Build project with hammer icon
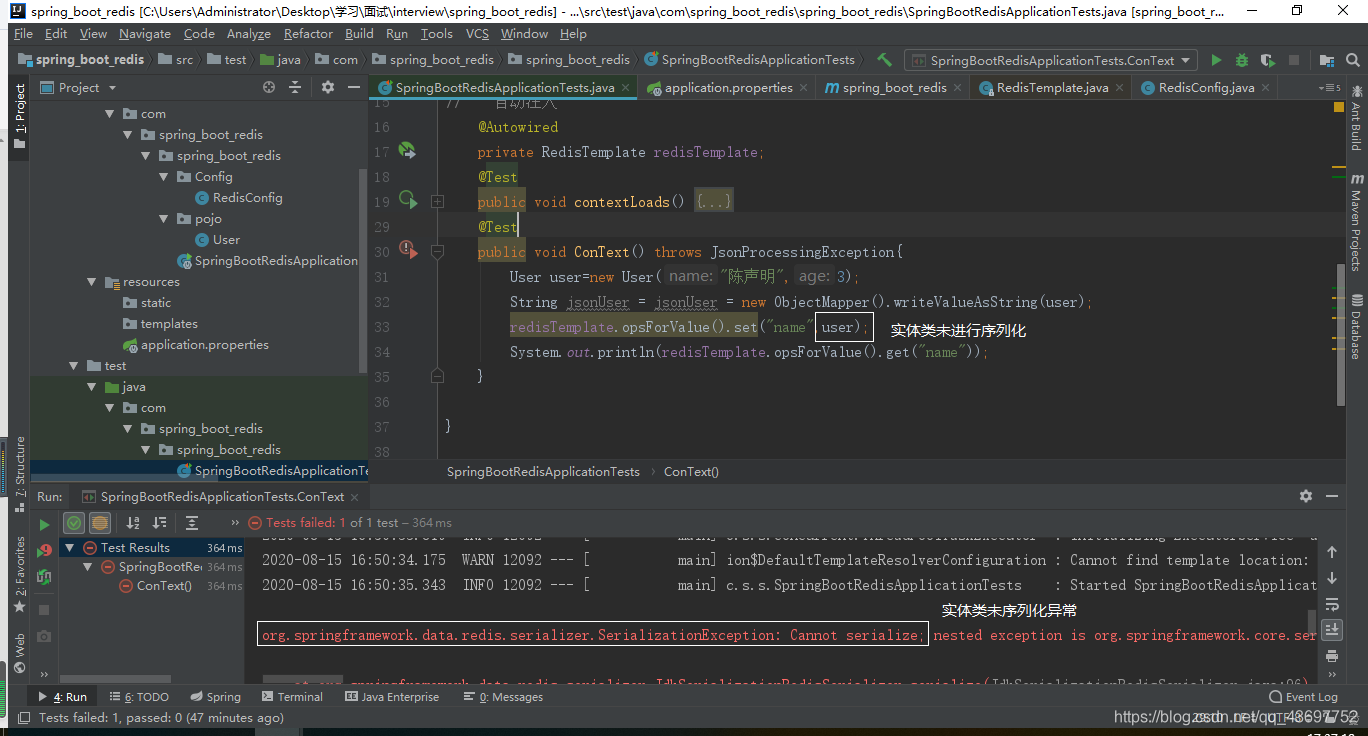This screenshot has height=736, width=1368. (x=884, y=60)
